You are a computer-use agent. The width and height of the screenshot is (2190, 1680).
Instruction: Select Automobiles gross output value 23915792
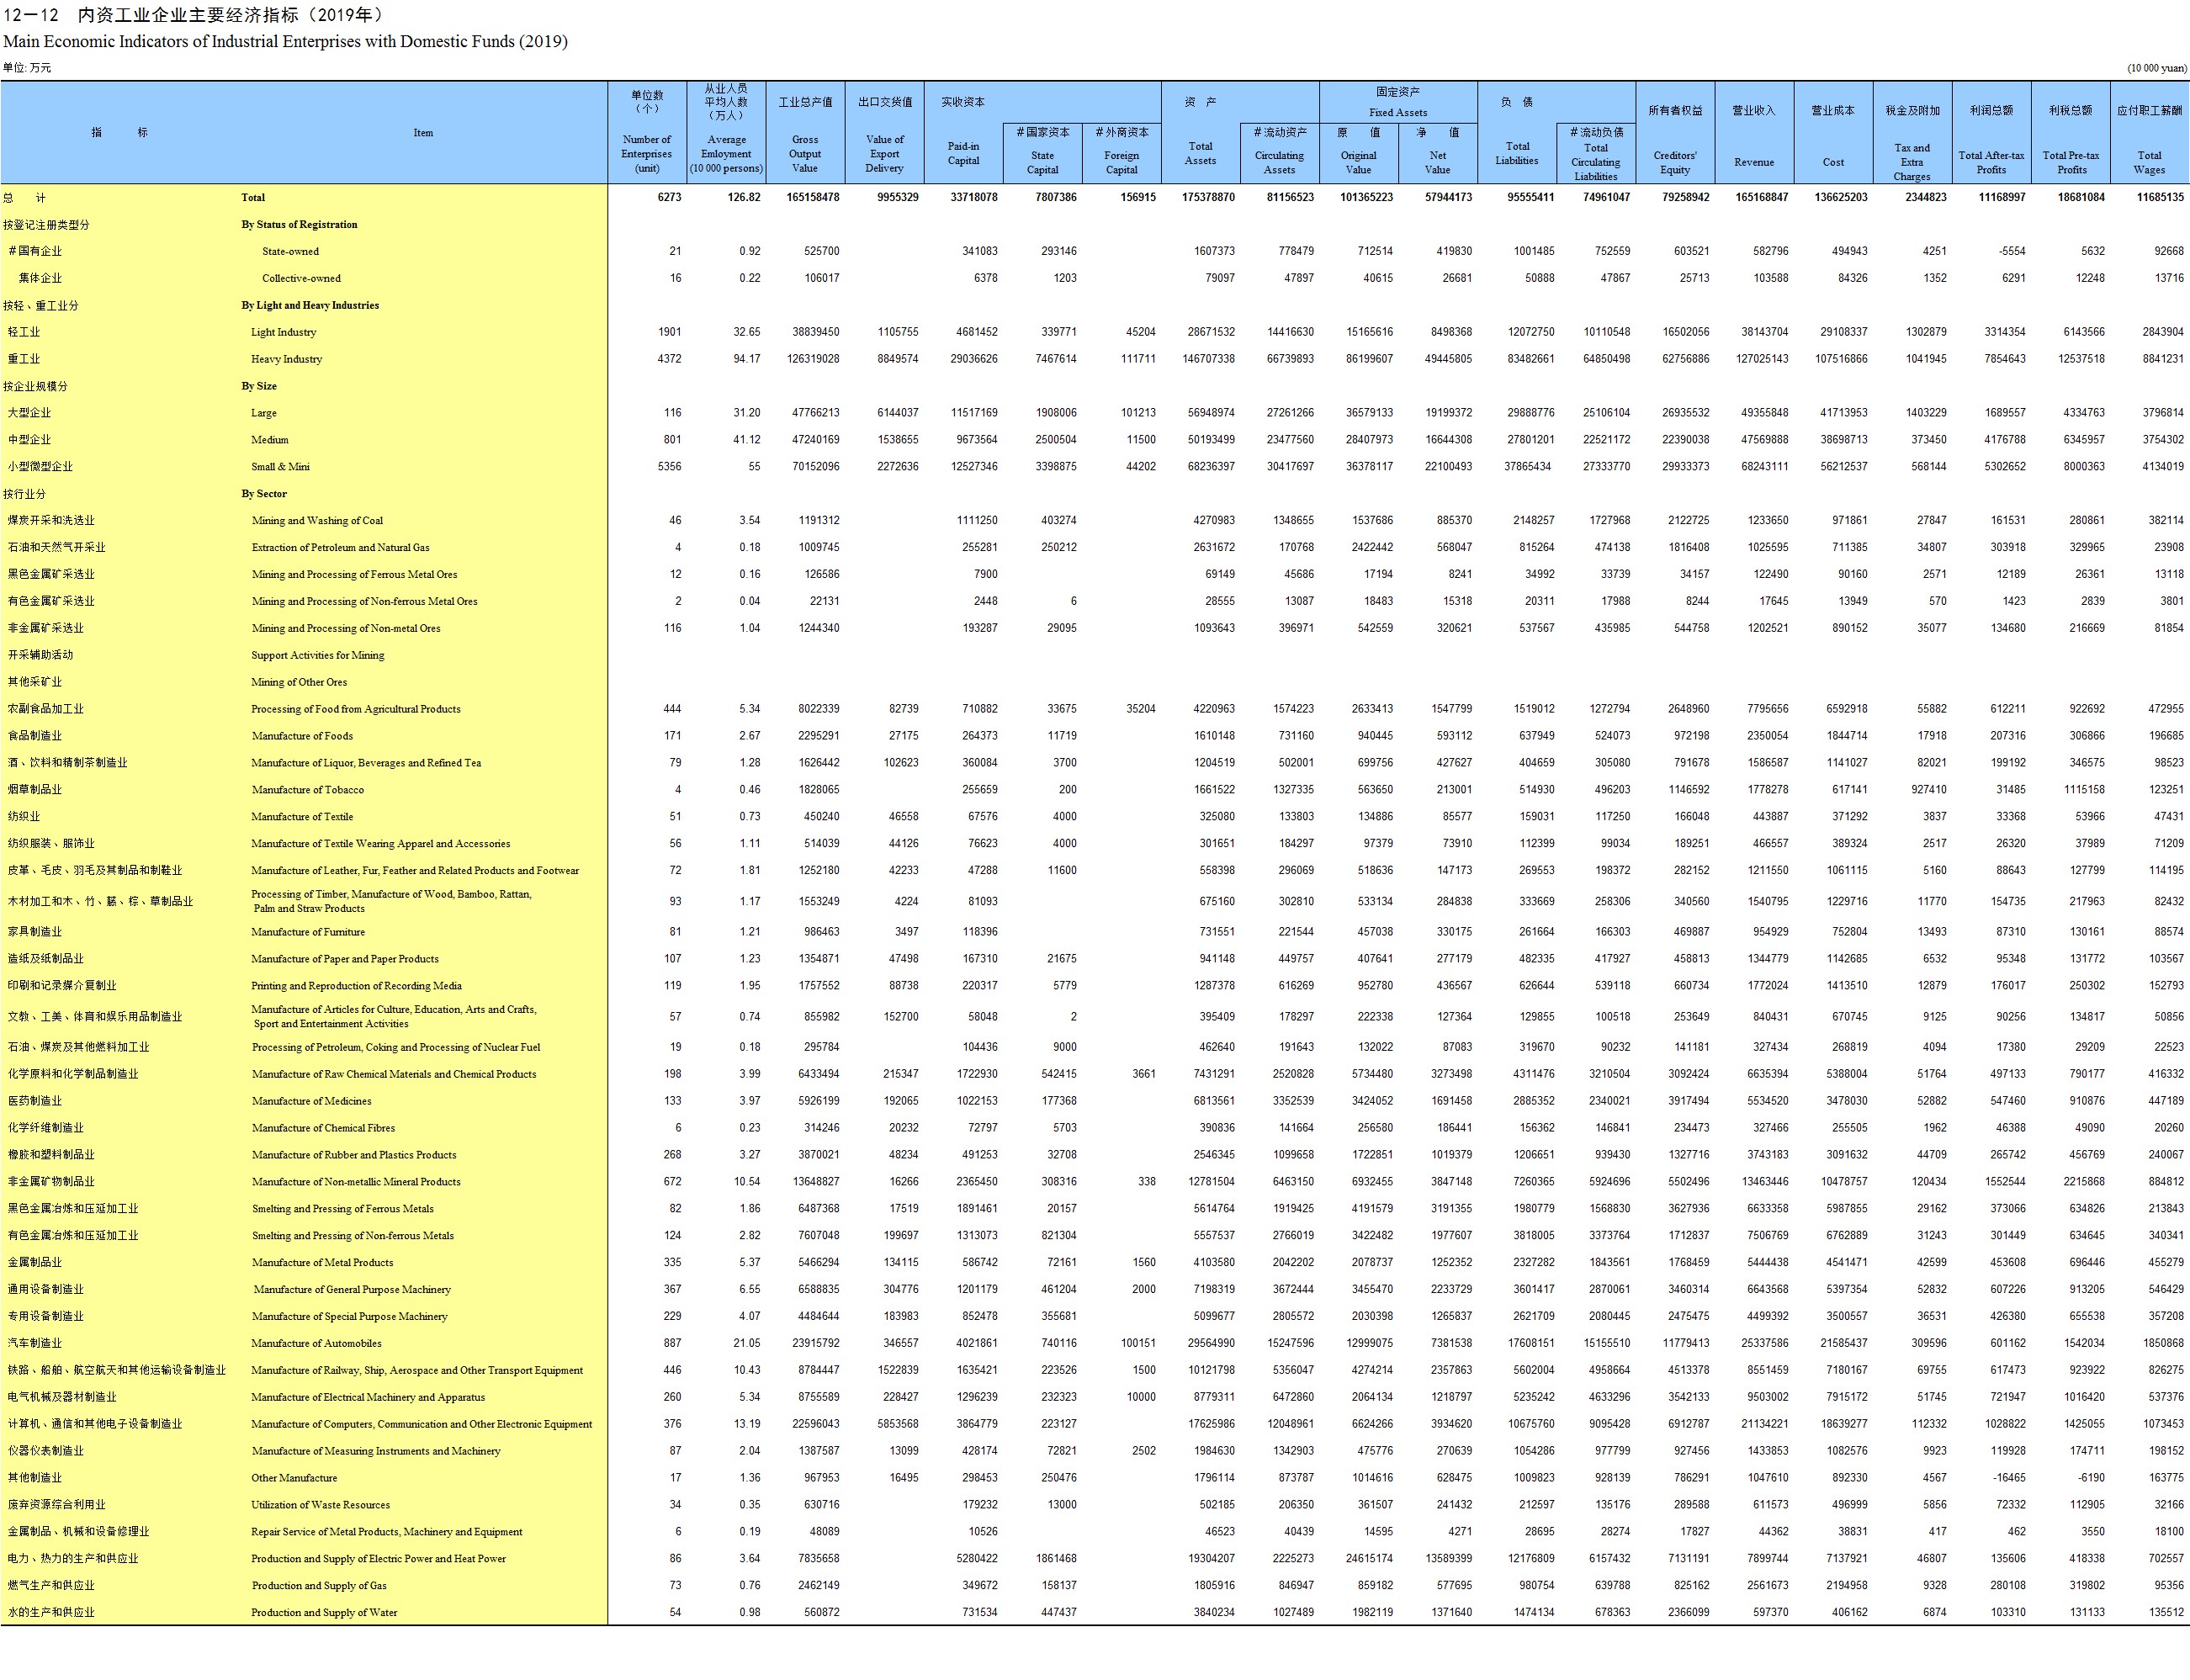(x=816, y=1344)
